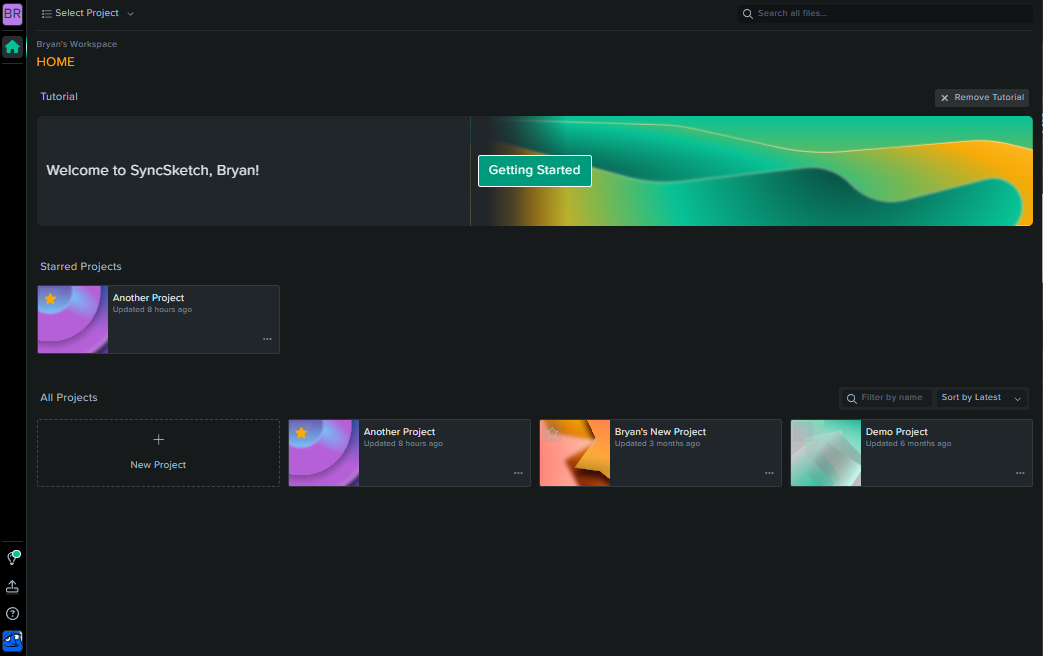Open the blue user profile avatar
This screenshot has height=656, width=1043.
13,641
